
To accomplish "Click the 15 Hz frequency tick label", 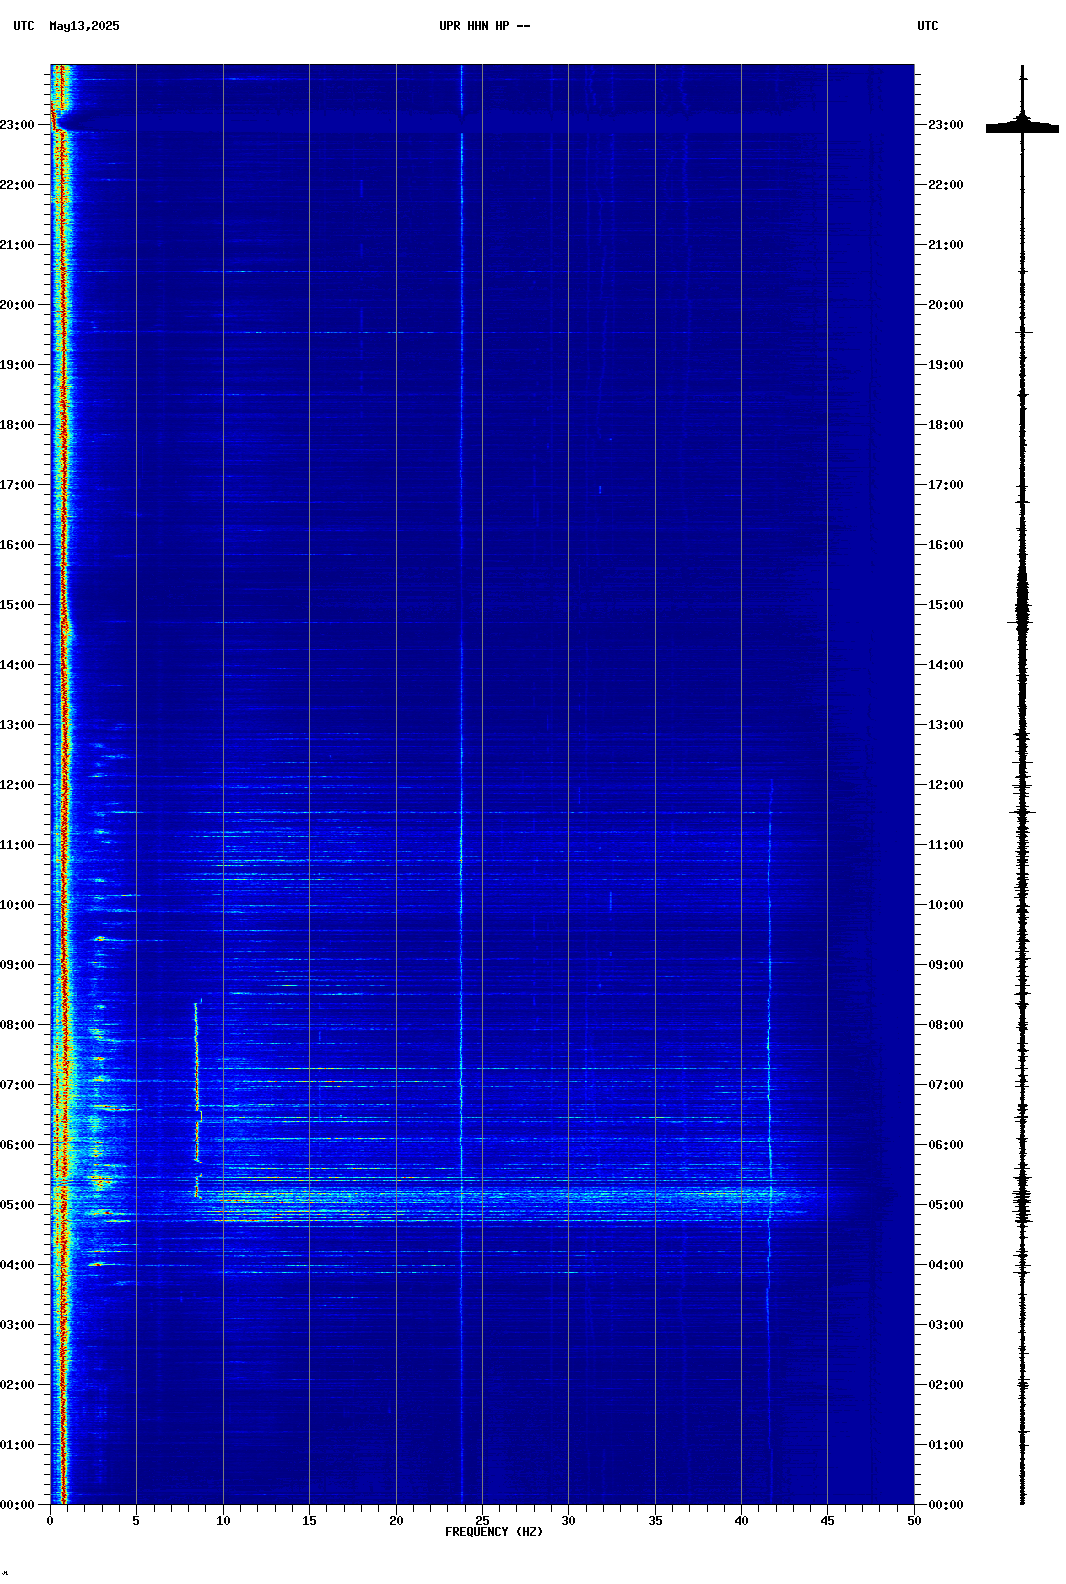I will tap(309, 1521).
